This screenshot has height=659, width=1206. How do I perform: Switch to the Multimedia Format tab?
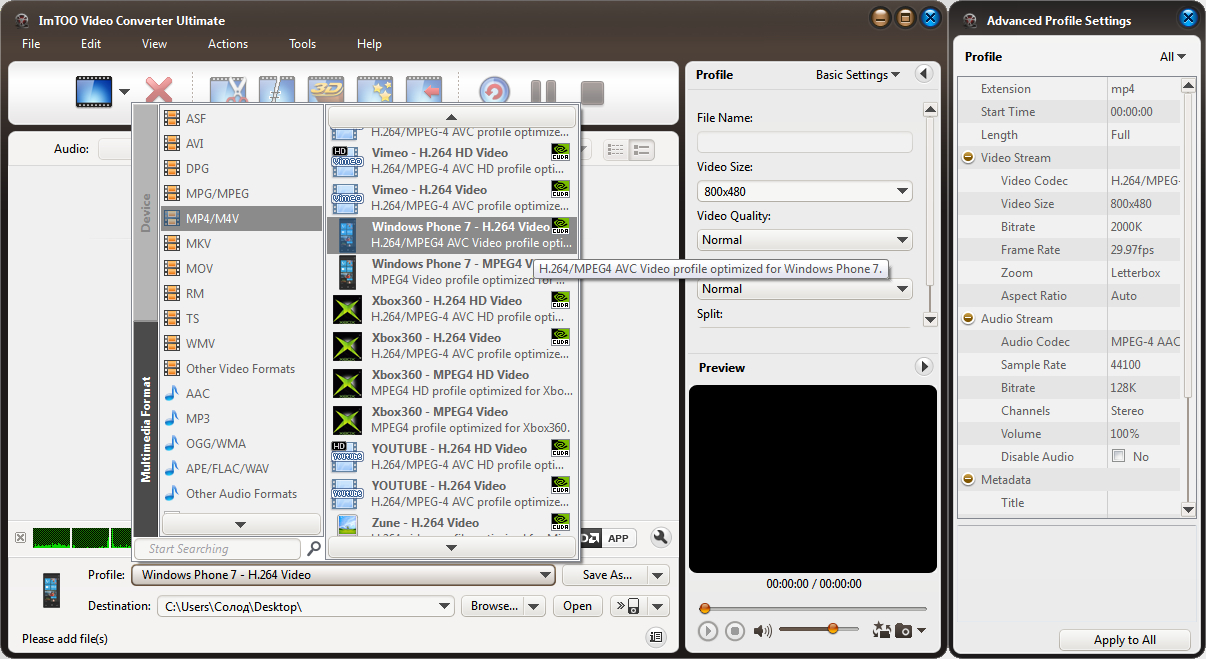point(146,429)
